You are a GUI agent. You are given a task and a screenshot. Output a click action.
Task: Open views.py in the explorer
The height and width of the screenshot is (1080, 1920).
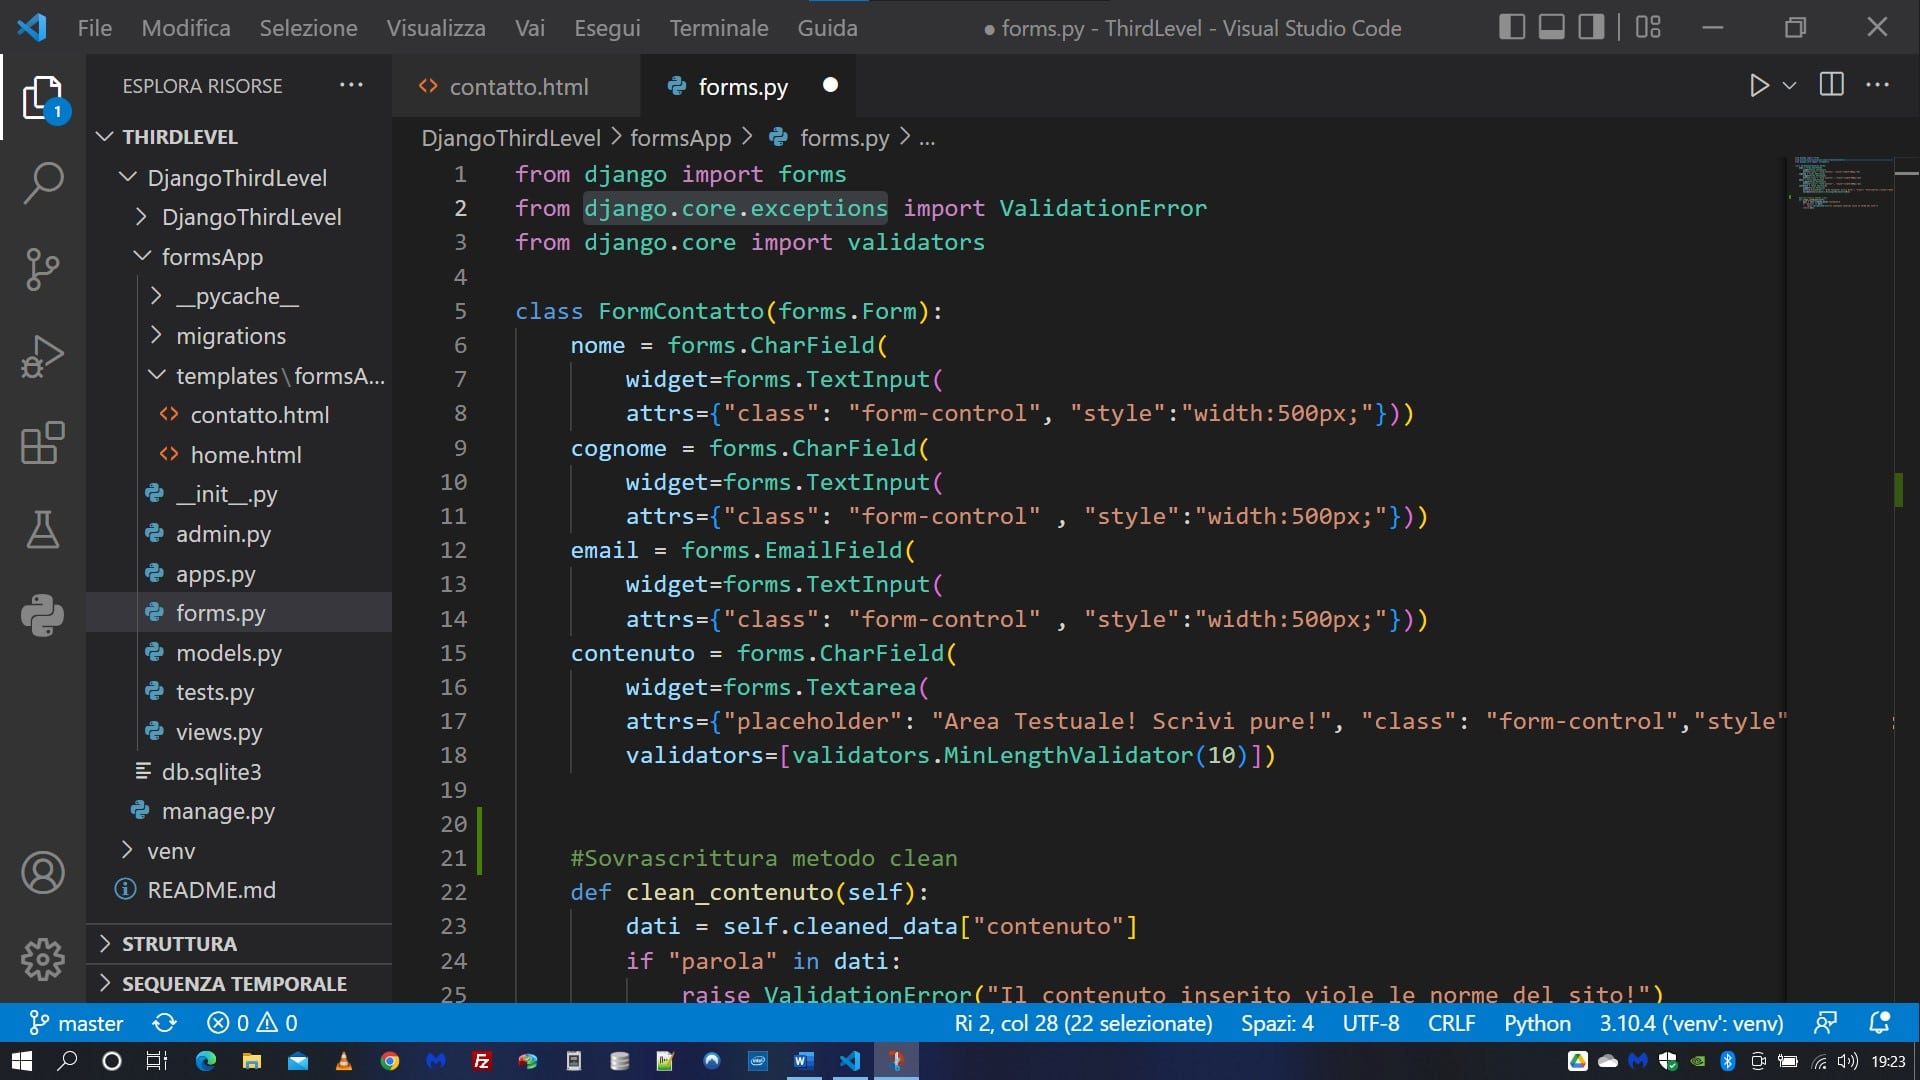(219, 732)
